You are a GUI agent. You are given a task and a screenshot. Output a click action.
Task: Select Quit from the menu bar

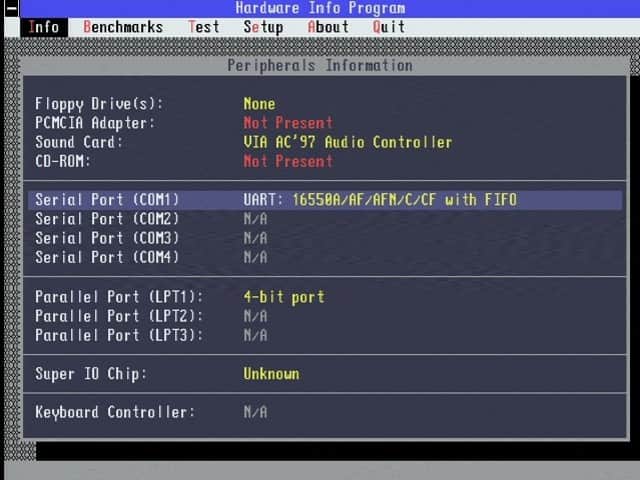pyautogui.click(x=389, y=27)
